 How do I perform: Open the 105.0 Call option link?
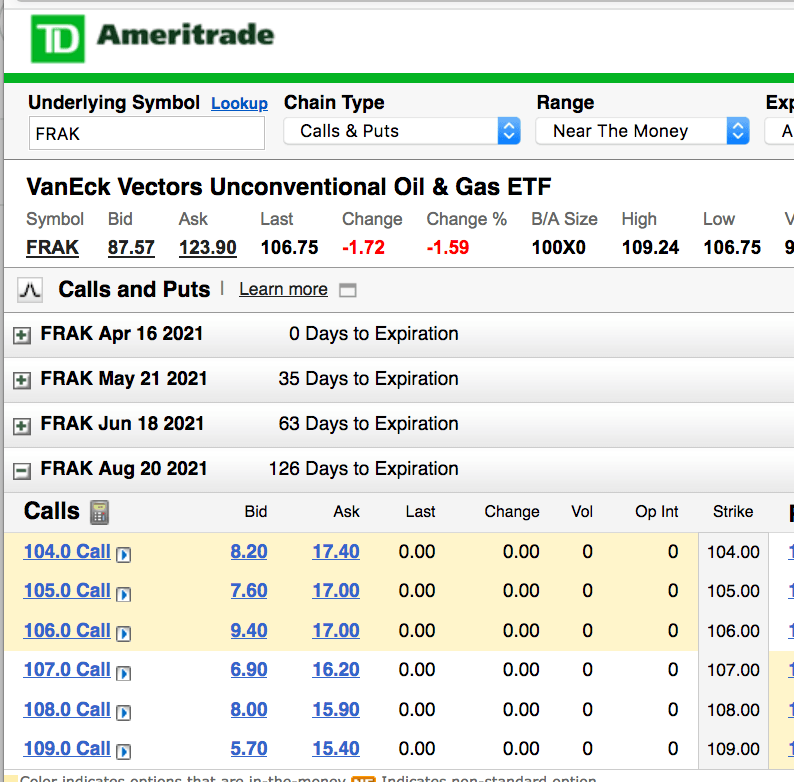click(x=67, y=591)
